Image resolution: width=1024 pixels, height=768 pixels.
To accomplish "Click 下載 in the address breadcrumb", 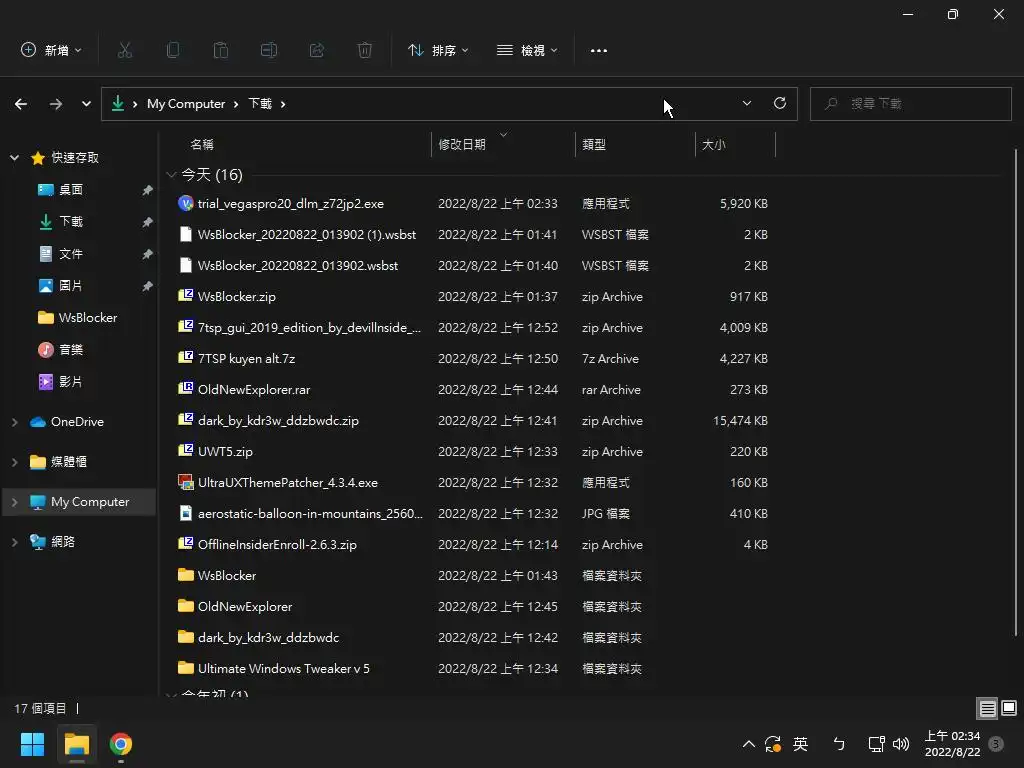I will [260, 104].
